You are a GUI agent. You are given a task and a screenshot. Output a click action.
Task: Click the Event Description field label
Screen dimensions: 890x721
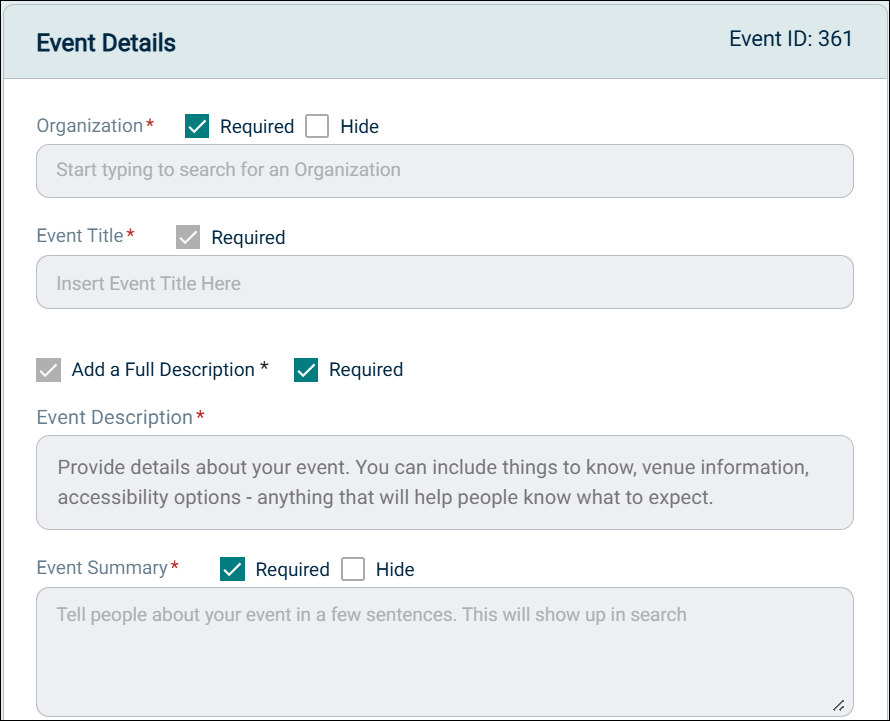[114, 417]
